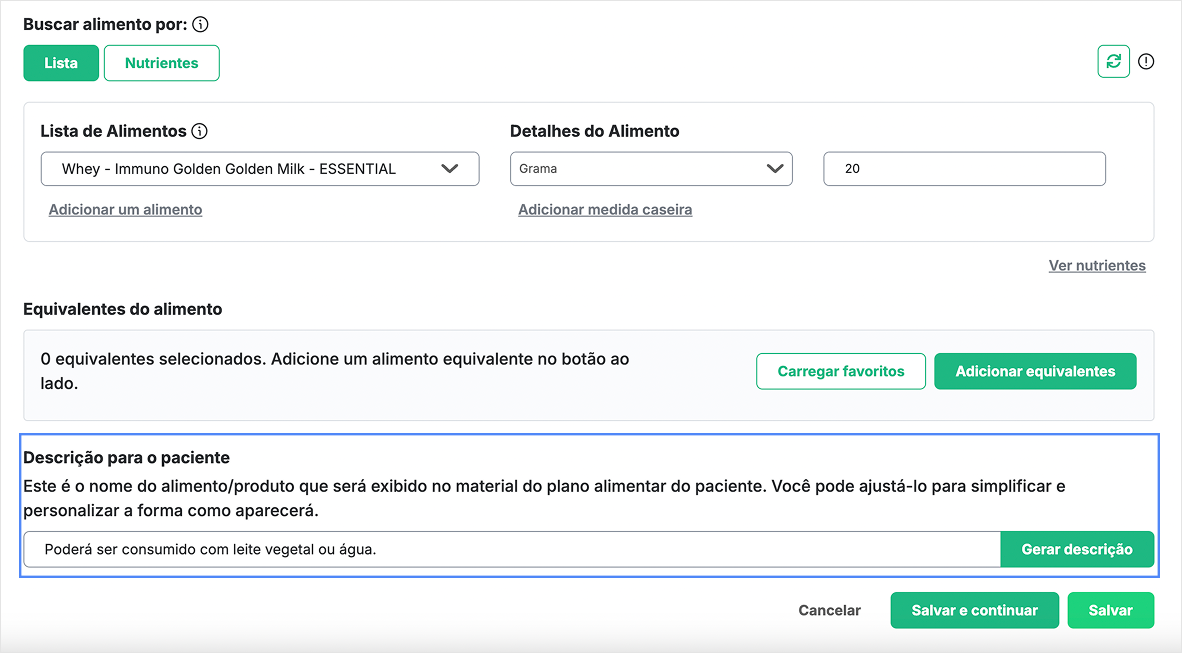Image resolution: width=1182 pixels, height=653 pixels.
Task: Click 'Adicionar um alimento' link
Action: 125,210
